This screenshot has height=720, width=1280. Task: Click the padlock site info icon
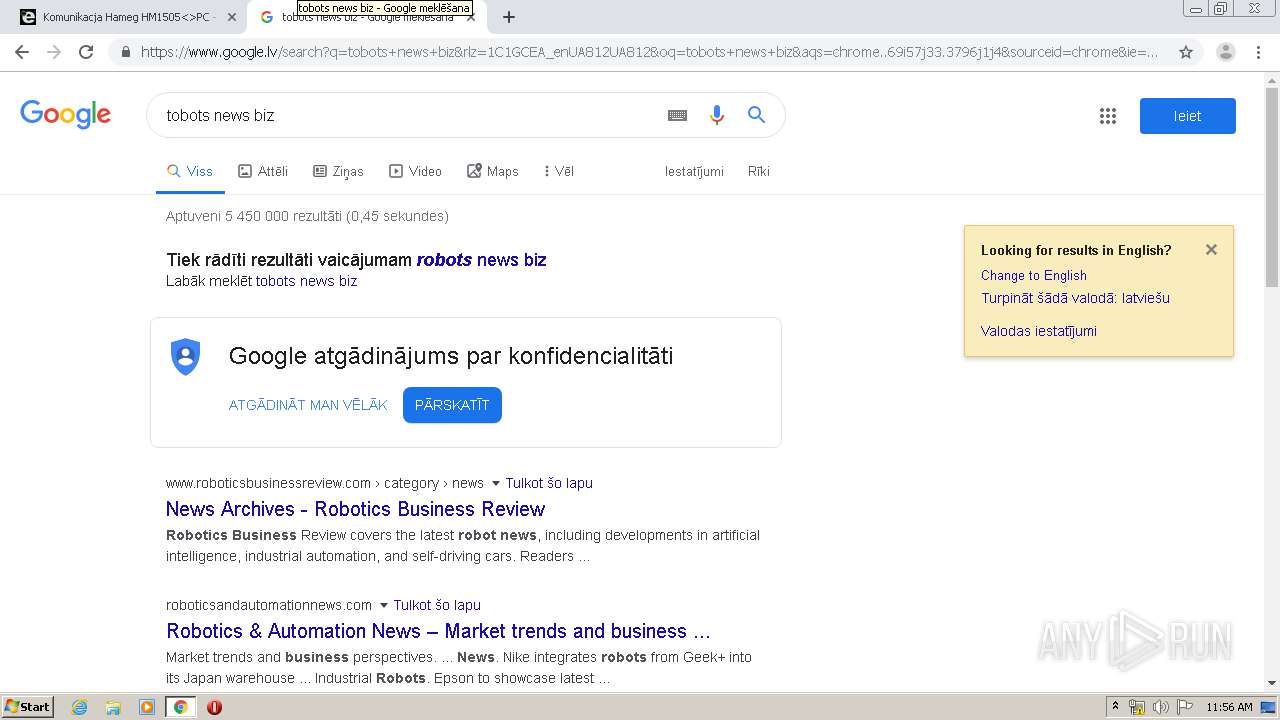tap(126, 52)
